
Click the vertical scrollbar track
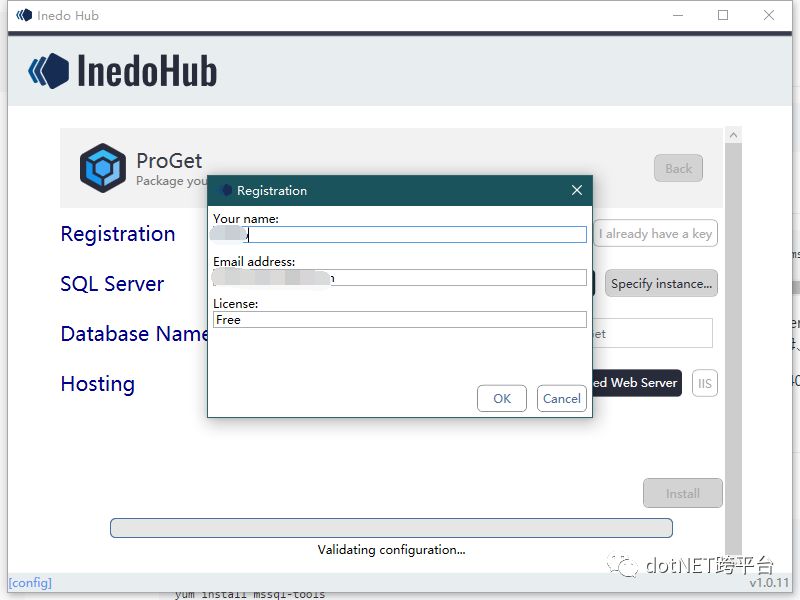point(733,347)
